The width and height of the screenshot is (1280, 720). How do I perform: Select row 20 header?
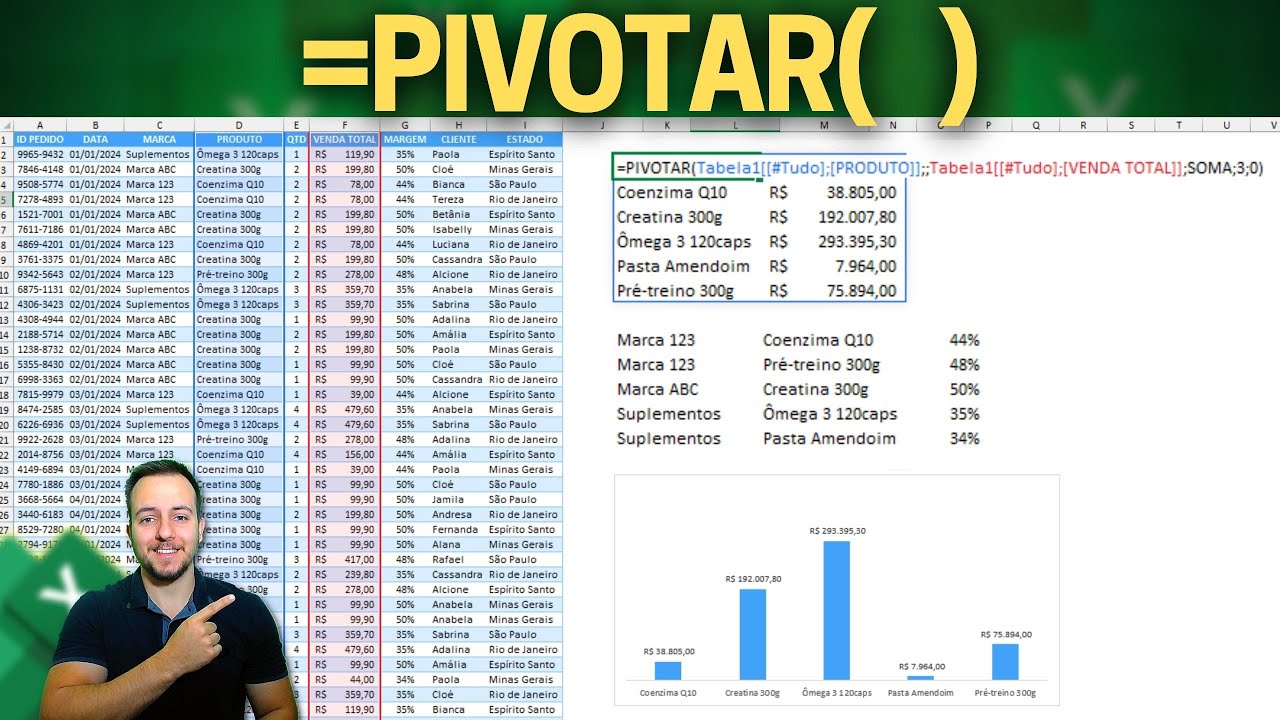tap(7, 425)
